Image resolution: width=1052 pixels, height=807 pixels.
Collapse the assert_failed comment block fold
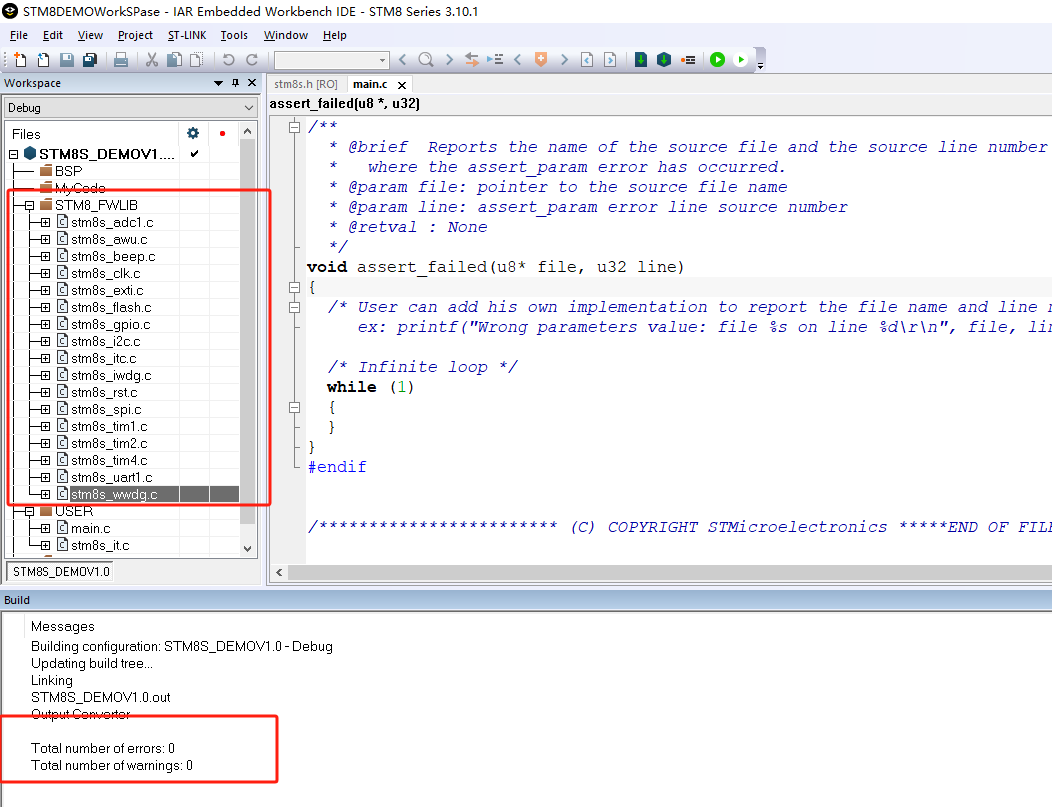294,127
